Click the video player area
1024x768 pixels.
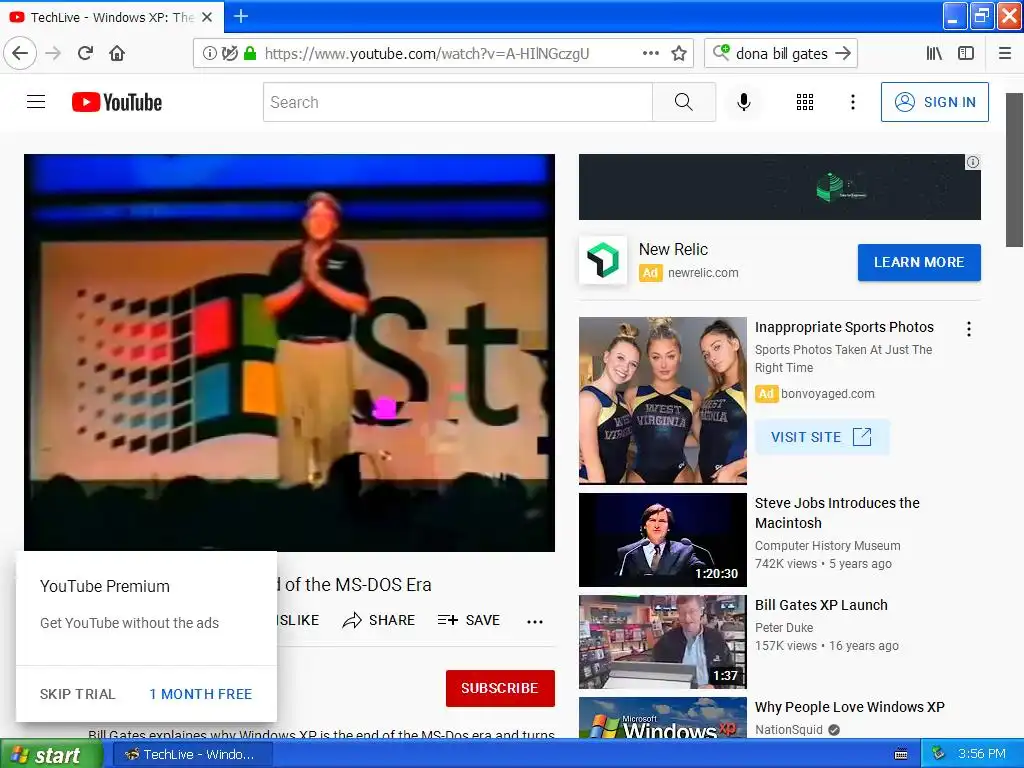coord(289,353)
